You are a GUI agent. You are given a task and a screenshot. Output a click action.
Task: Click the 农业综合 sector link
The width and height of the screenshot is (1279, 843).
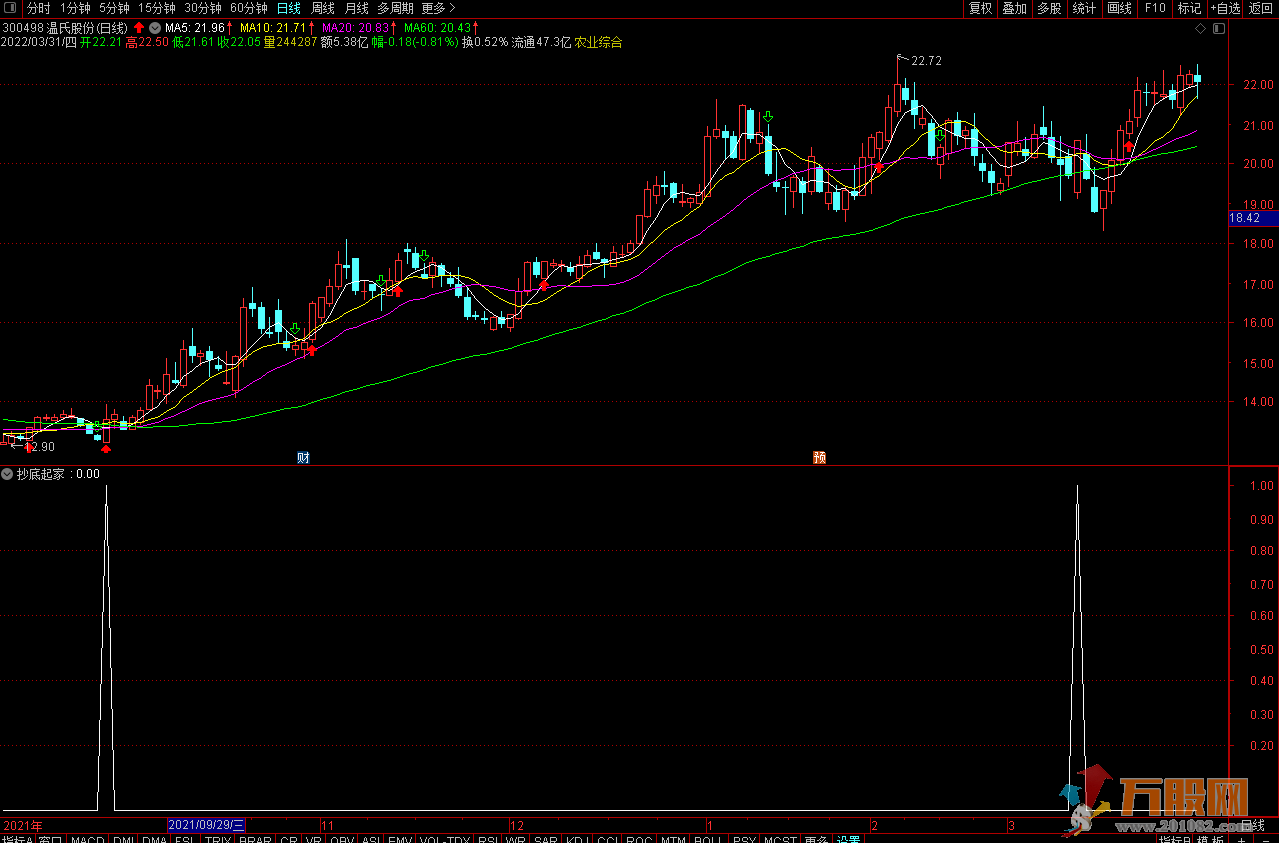[x=598, y=42]
